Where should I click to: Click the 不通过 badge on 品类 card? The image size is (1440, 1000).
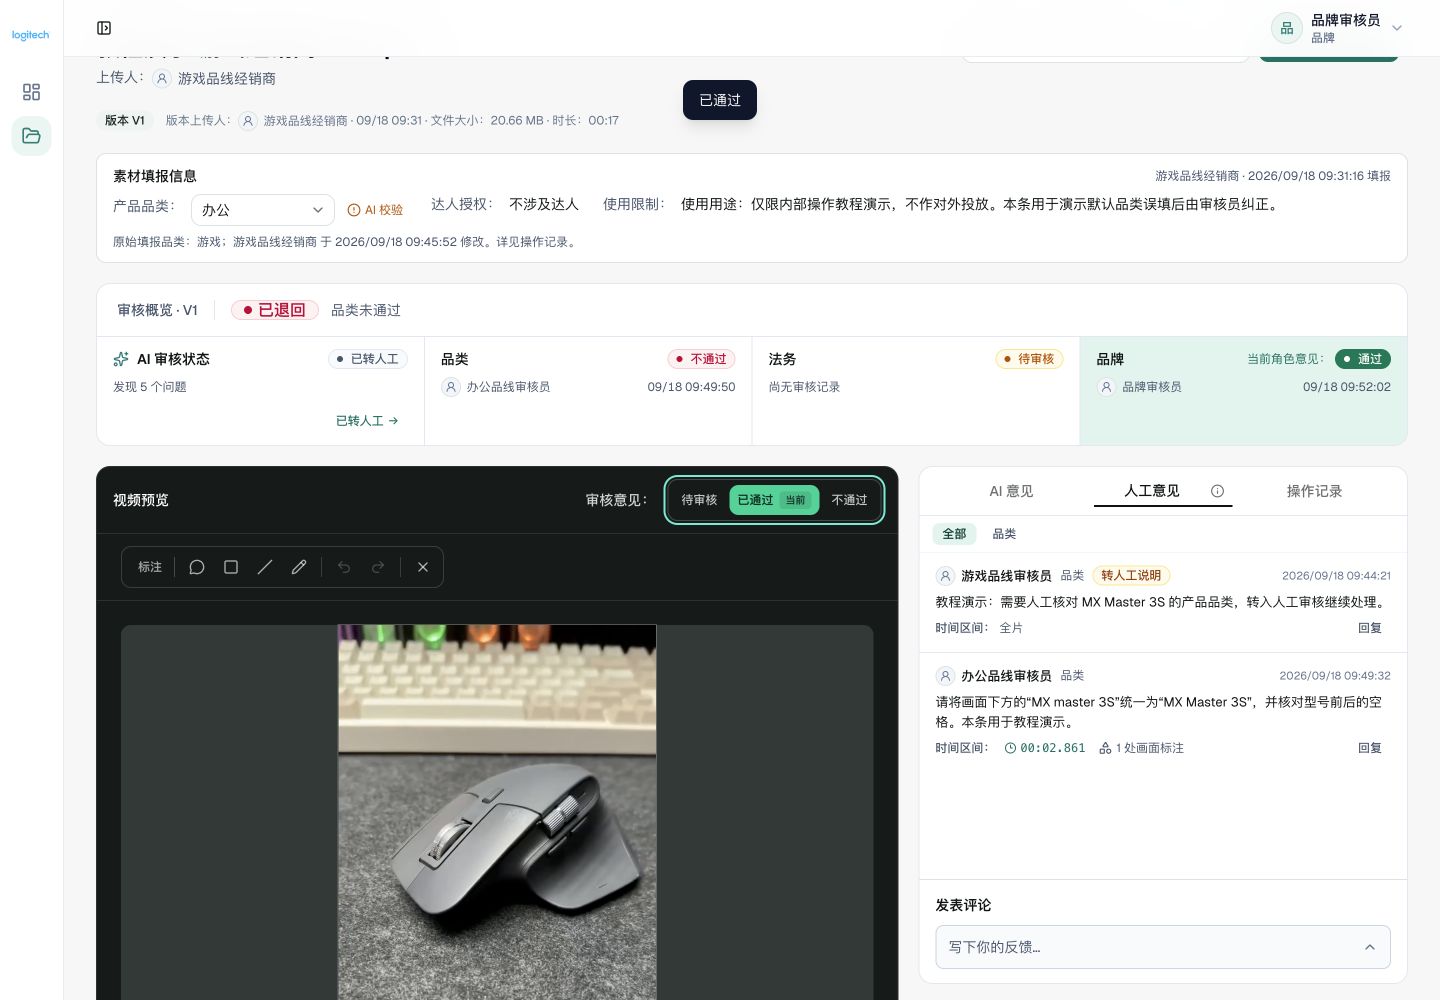point(702,359)
